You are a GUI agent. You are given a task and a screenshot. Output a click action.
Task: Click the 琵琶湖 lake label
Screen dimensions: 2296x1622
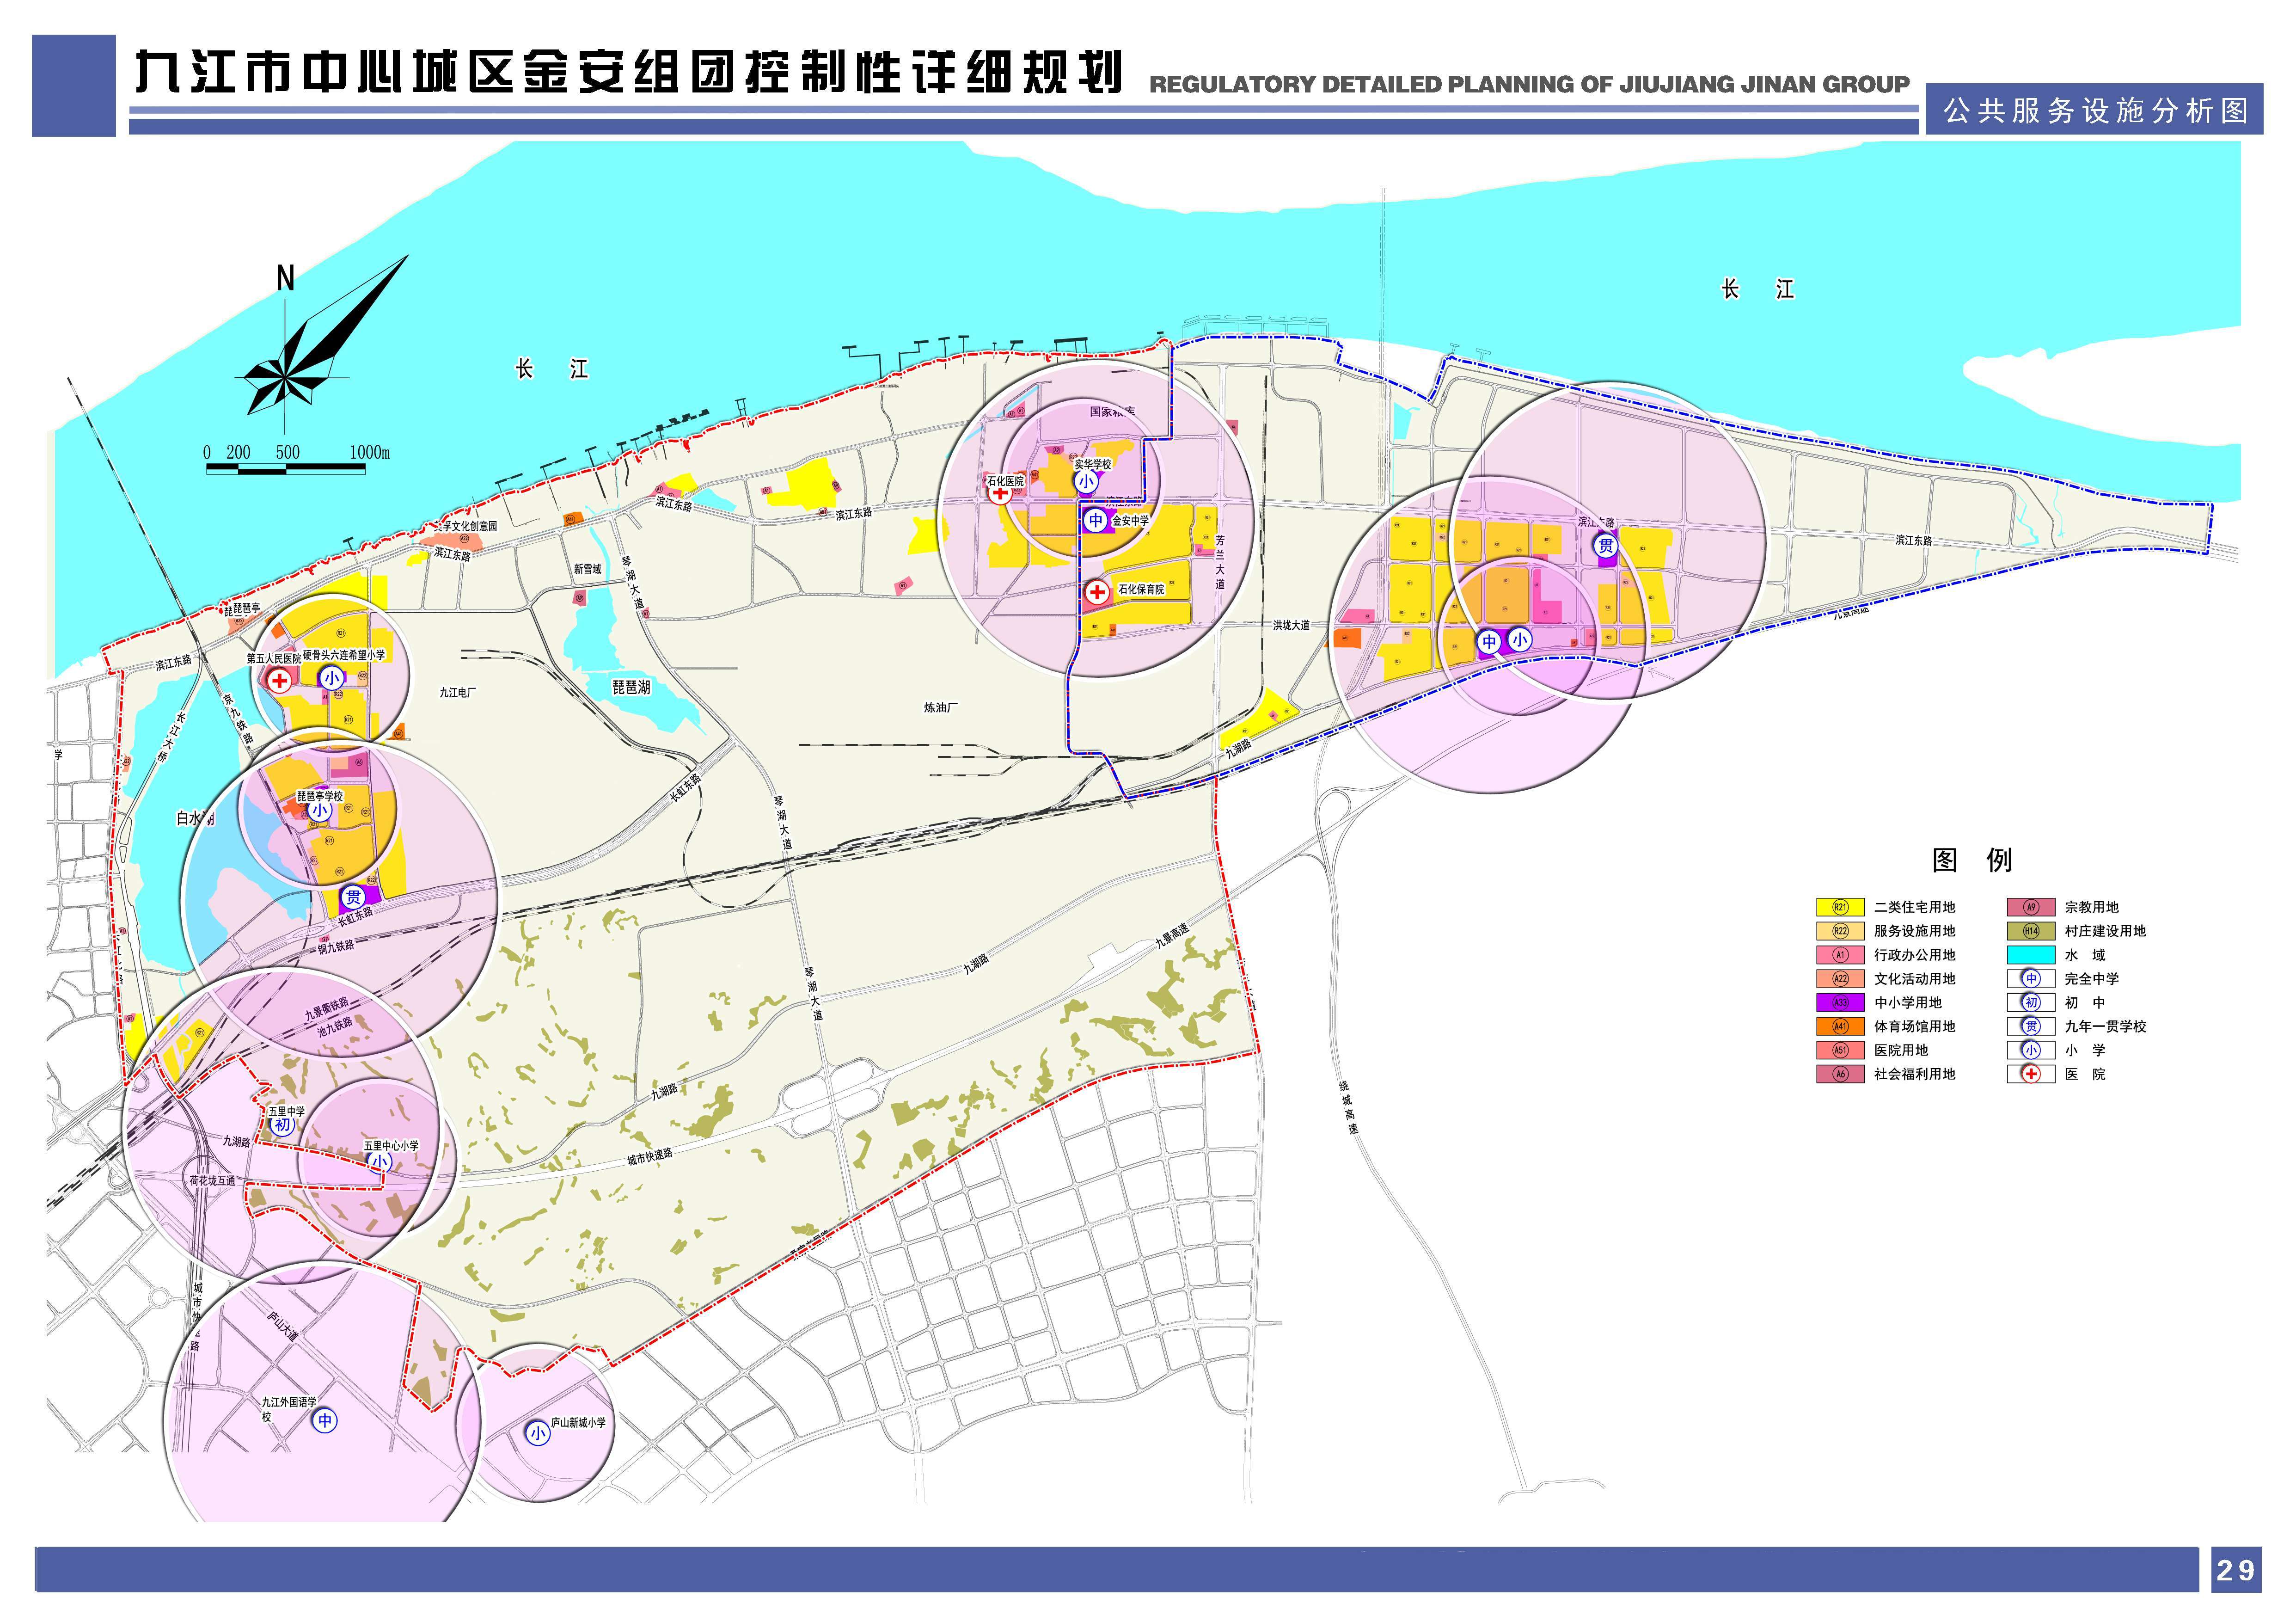[x=631, y=688]
